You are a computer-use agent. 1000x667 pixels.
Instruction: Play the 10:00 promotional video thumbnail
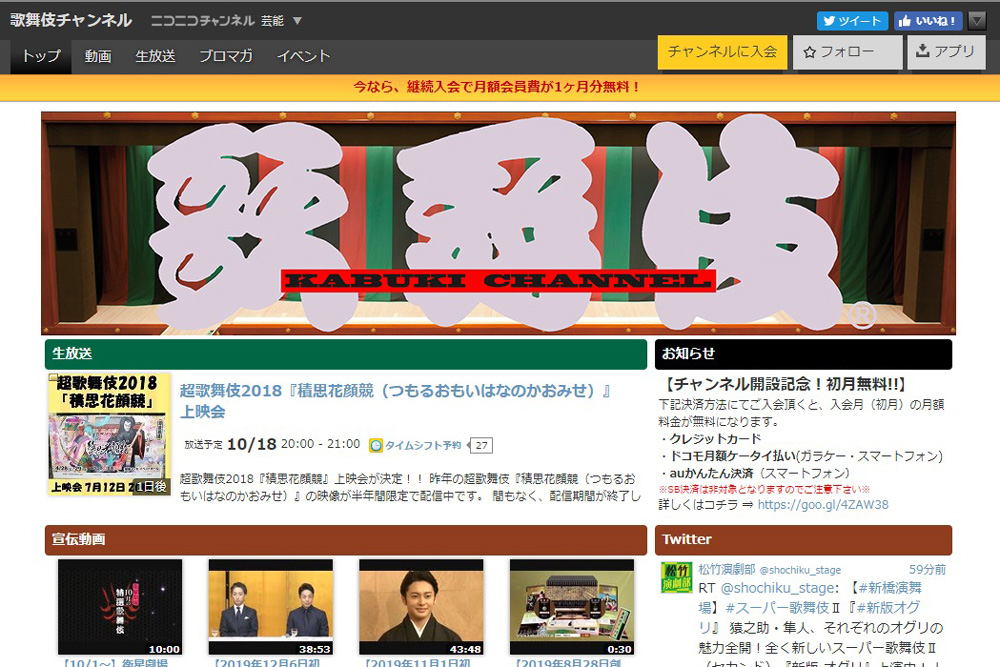click(x=120, y=607)
